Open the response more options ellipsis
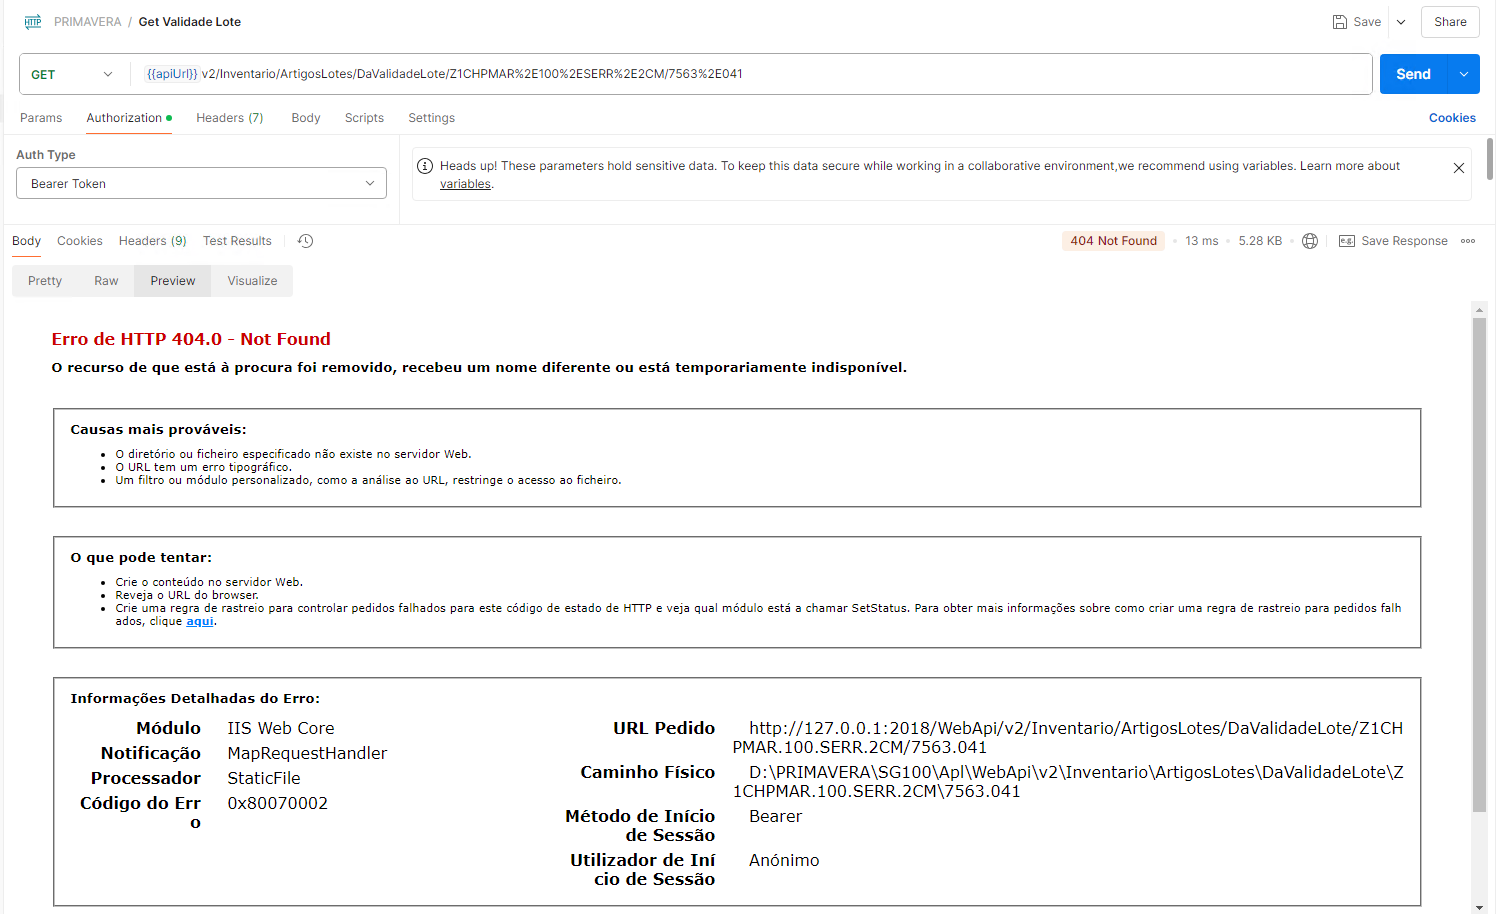1505x914 pixels. [x=1468, y=241]
